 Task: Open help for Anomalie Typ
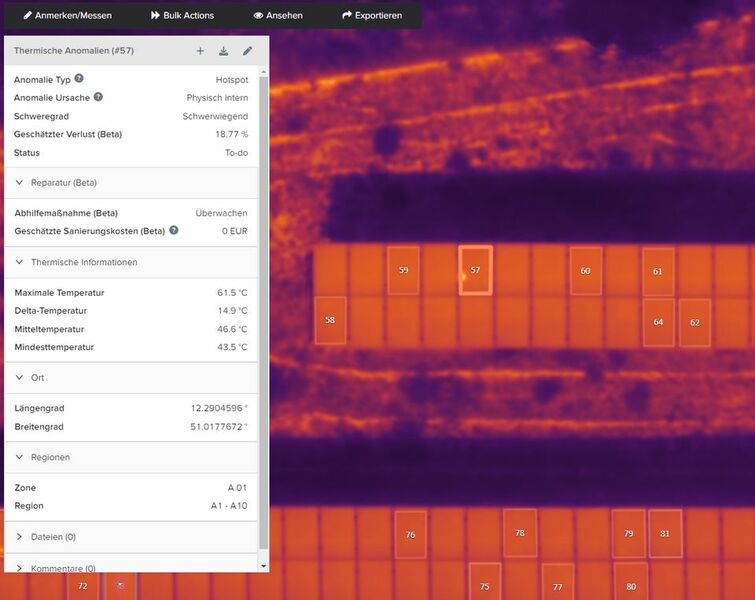point(79,78)
